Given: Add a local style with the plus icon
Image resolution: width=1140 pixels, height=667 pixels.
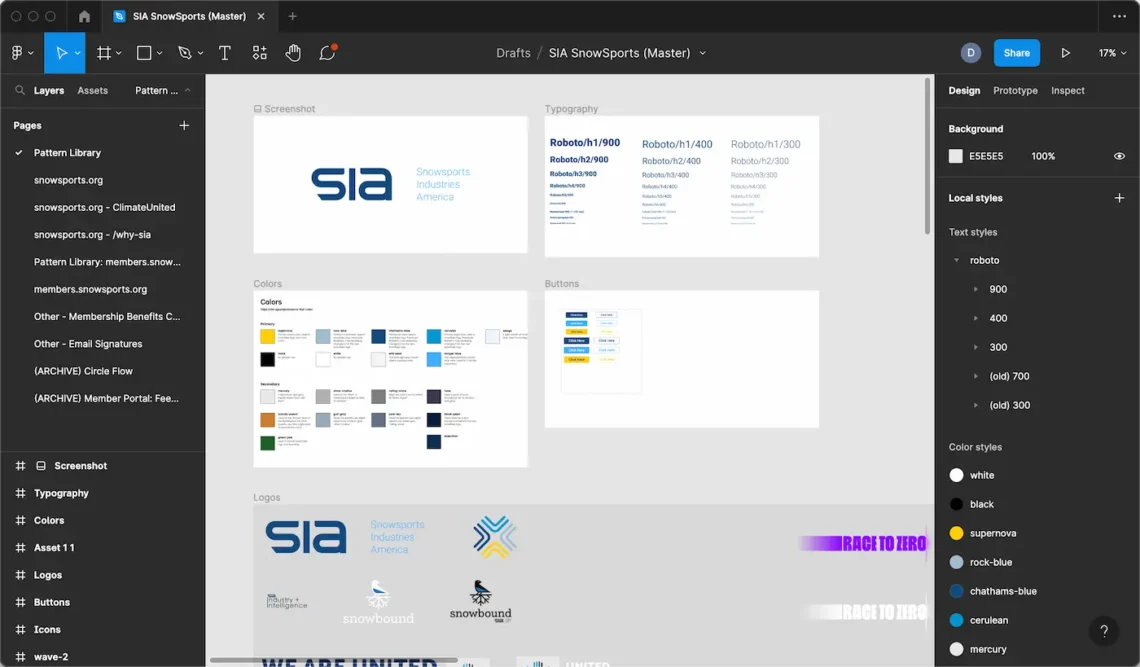Looking at the screenshot, I should click(x=1119, y=198).
